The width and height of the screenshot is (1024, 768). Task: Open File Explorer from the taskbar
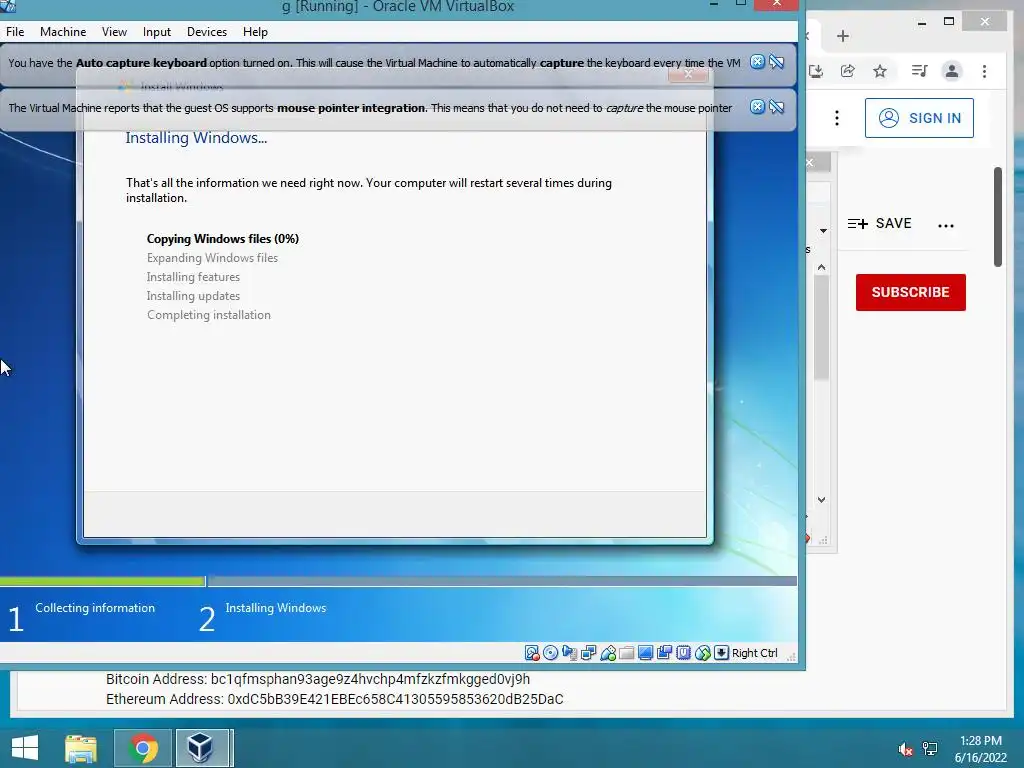(81, 748)
